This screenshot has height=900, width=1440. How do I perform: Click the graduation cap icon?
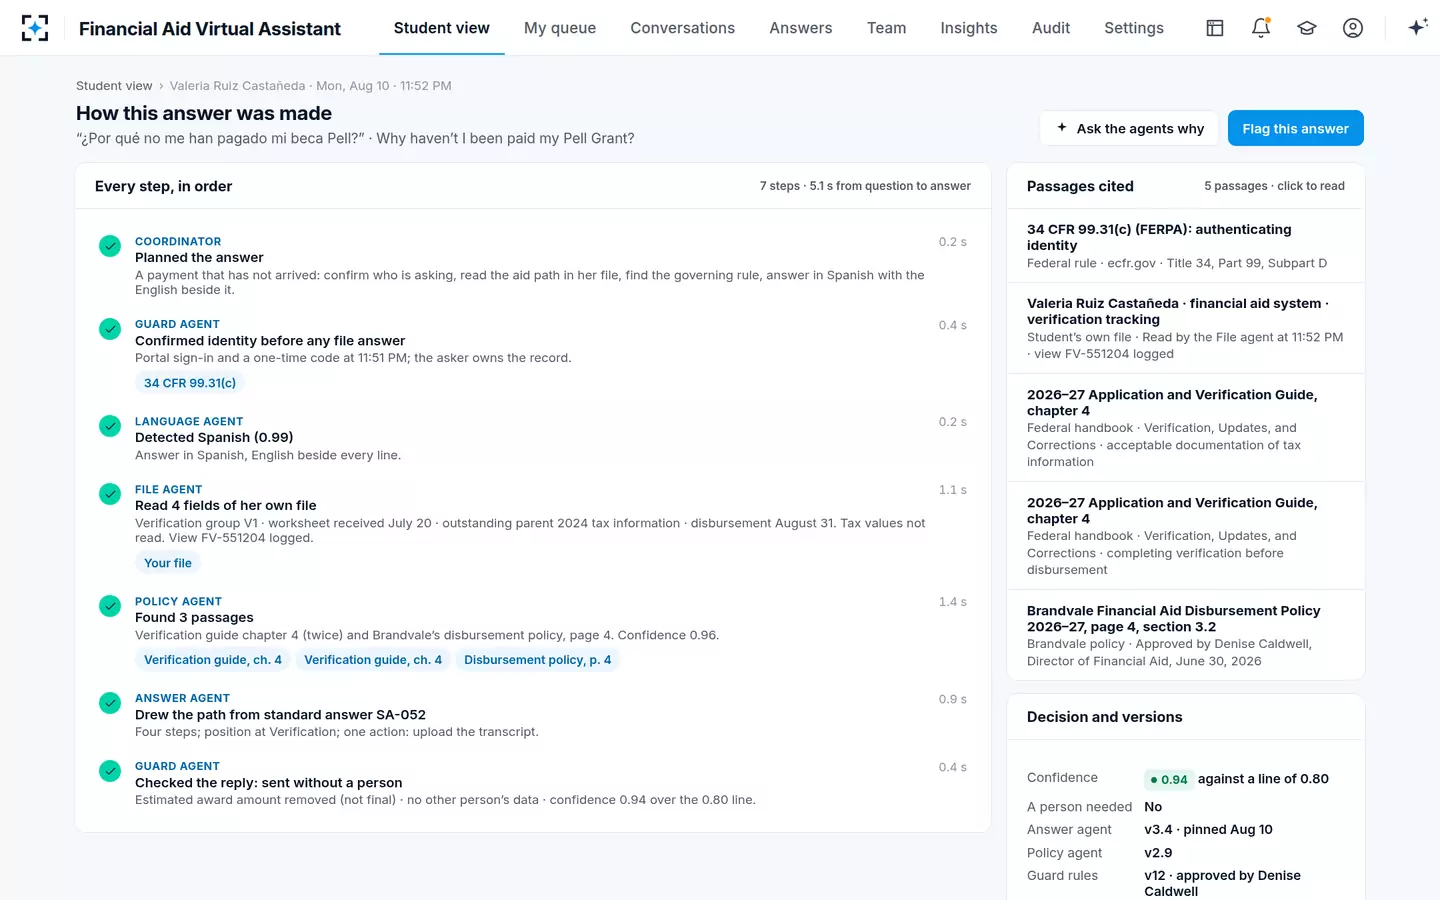(x=1307, y=28)
